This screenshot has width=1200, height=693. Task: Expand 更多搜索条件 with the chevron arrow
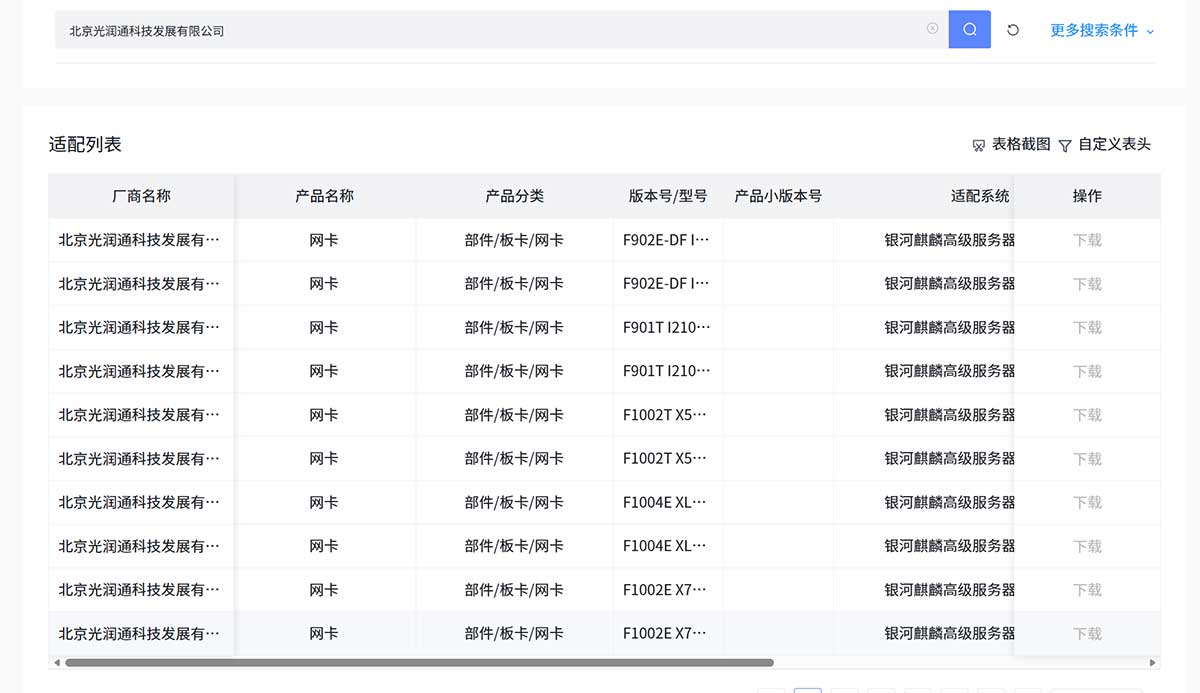[x=1150, y=32]
